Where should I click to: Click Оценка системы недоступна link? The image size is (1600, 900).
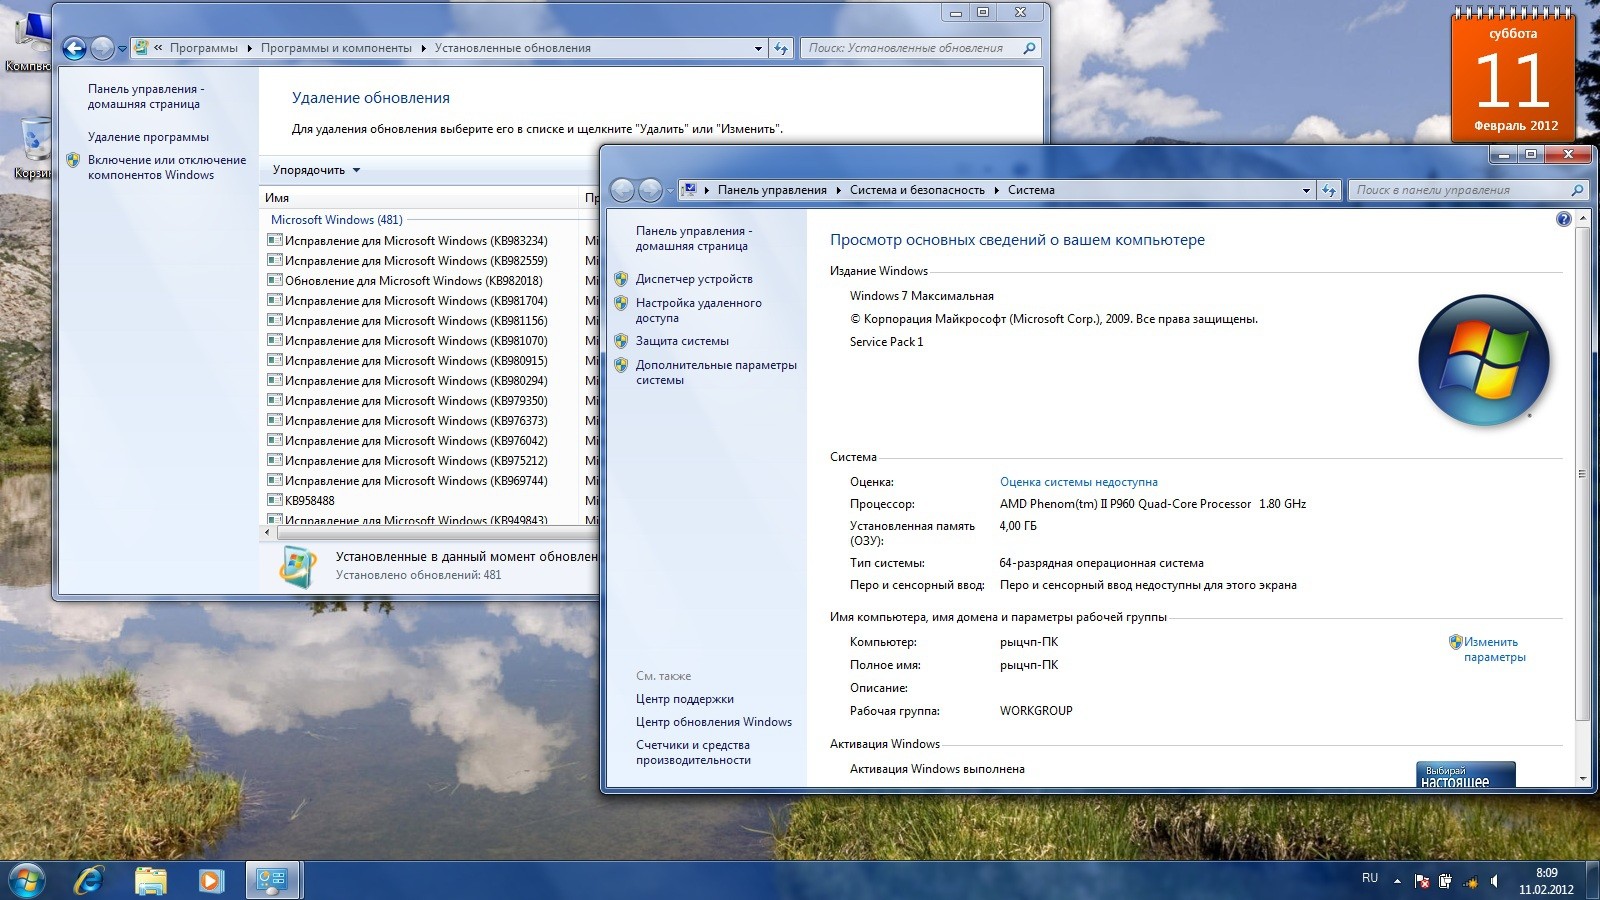(1078, 482)
